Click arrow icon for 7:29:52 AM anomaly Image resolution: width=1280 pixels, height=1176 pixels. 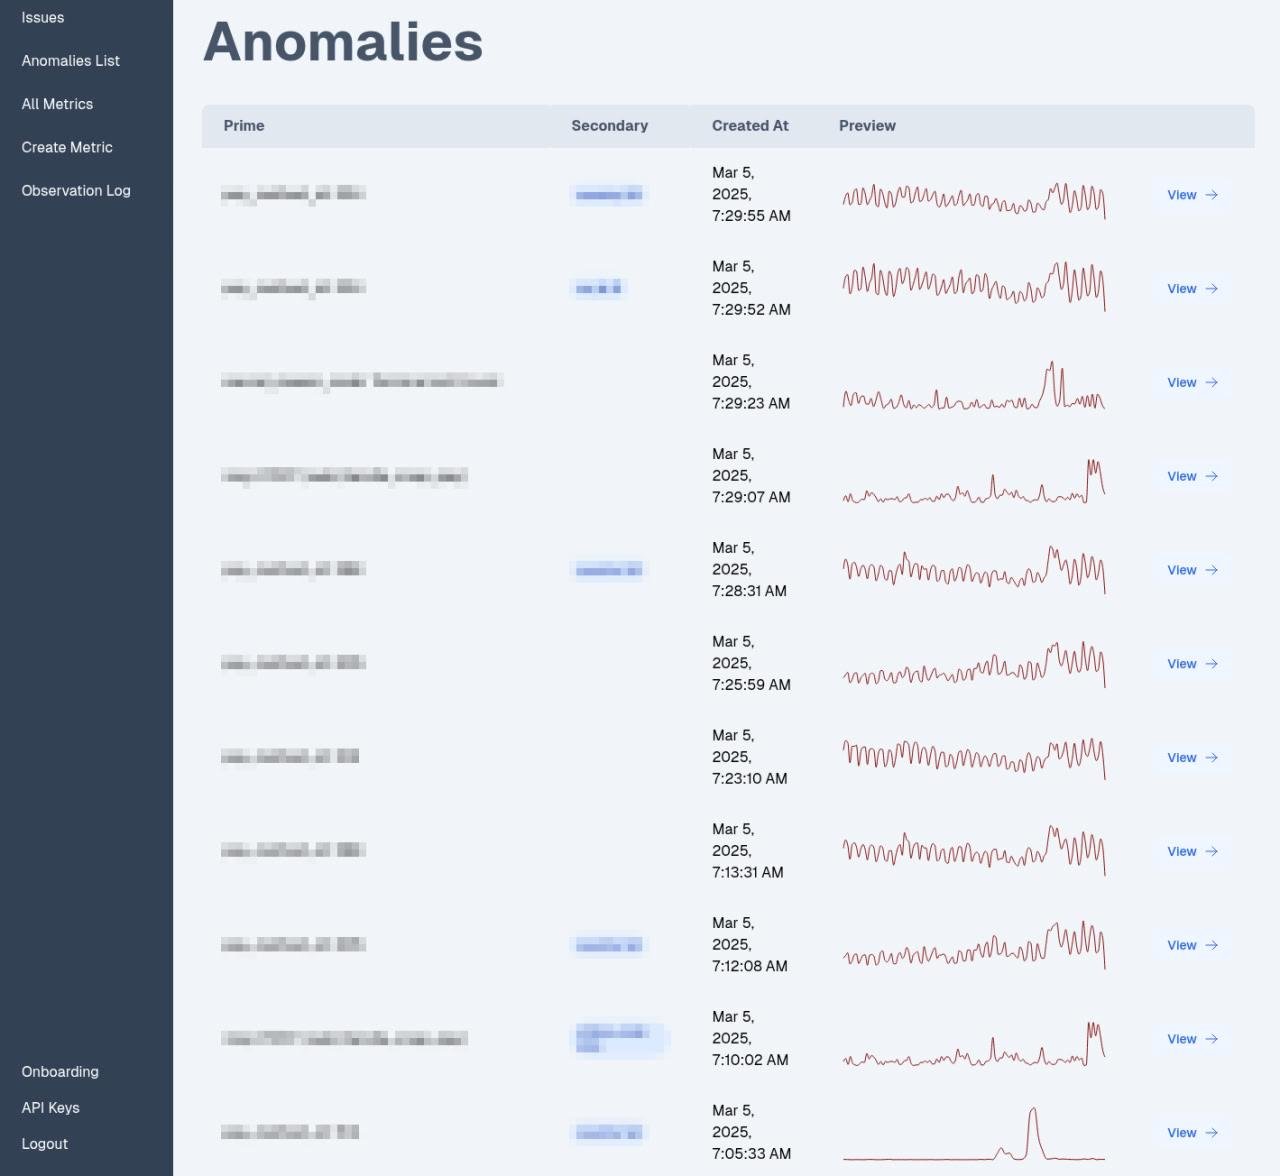click(1211, 289)
